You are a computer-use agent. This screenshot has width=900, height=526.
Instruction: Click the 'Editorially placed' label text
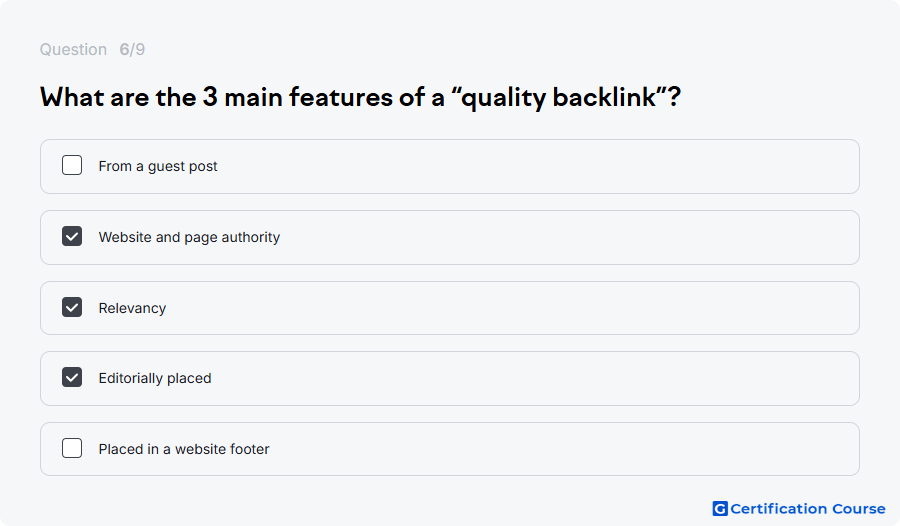[x=155, y=378]
